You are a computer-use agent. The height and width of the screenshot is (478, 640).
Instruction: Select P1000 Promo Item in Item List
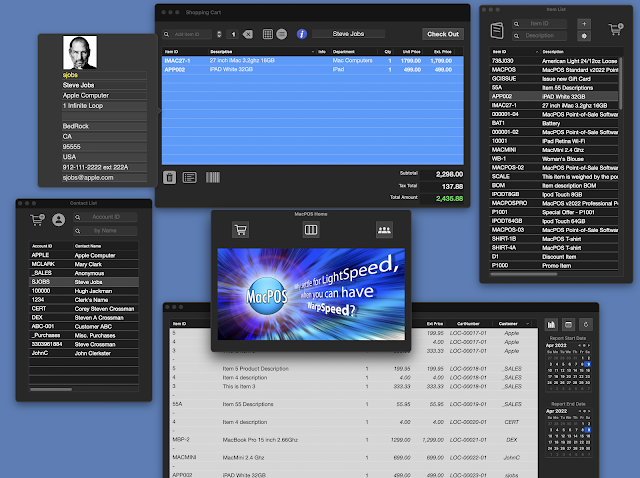(554, 266)
